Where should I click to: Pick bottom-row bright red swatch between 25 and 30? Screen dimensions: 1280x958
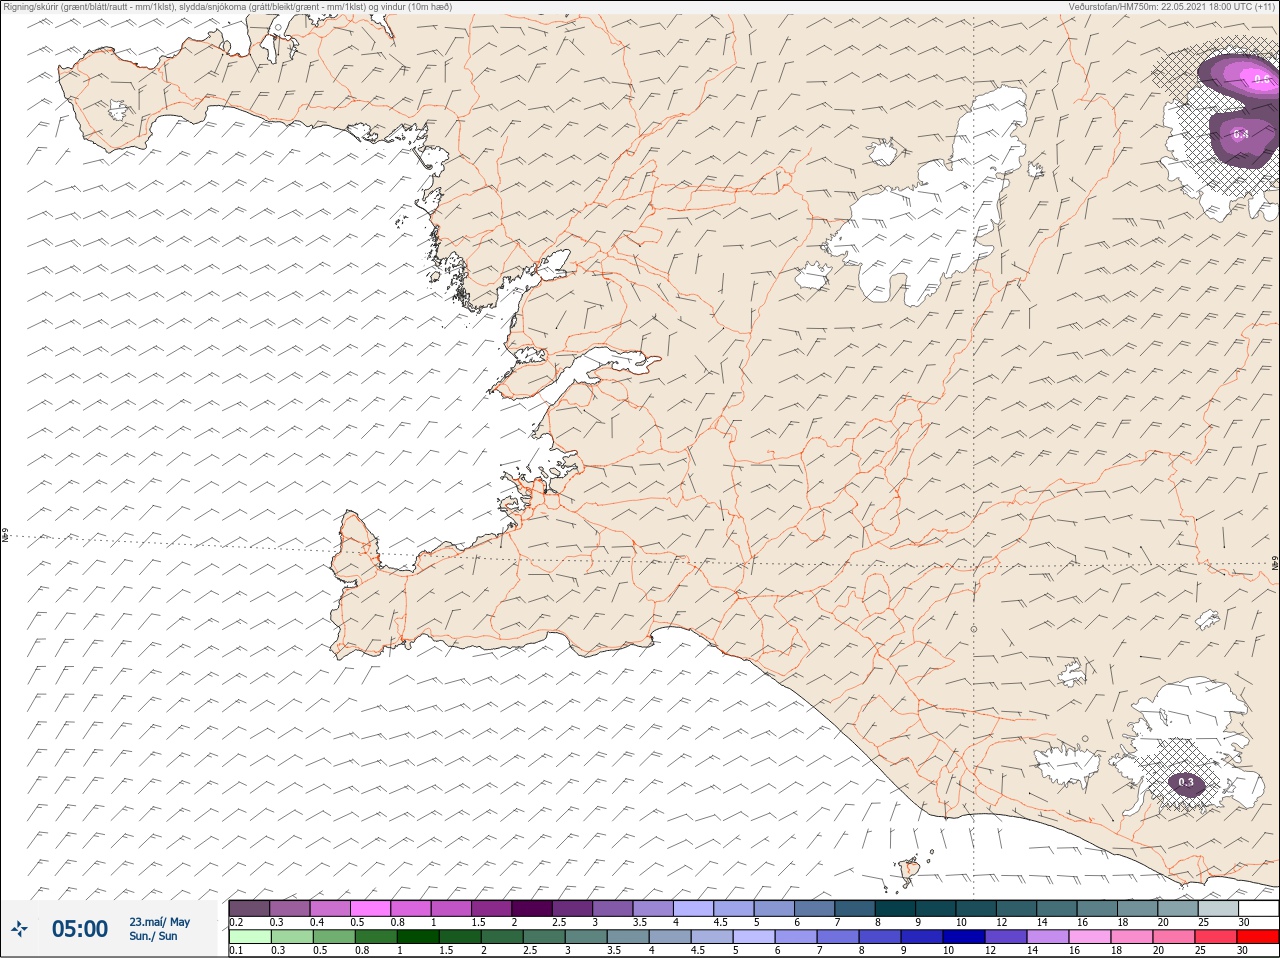click(x=1258, y=937)
